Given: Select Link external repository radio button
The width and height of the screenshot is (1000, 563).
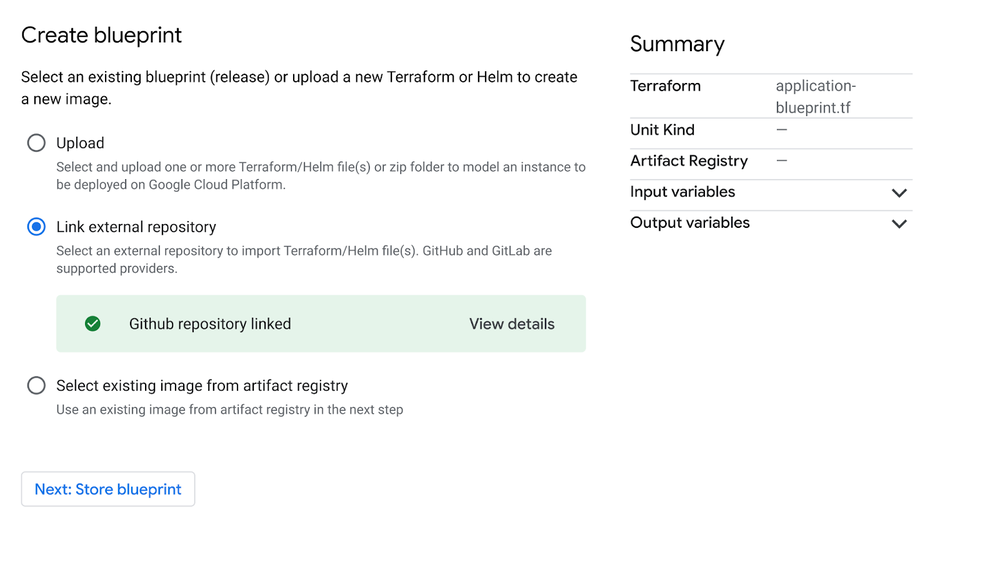Looking at the screenshot, I should [36, 227].
